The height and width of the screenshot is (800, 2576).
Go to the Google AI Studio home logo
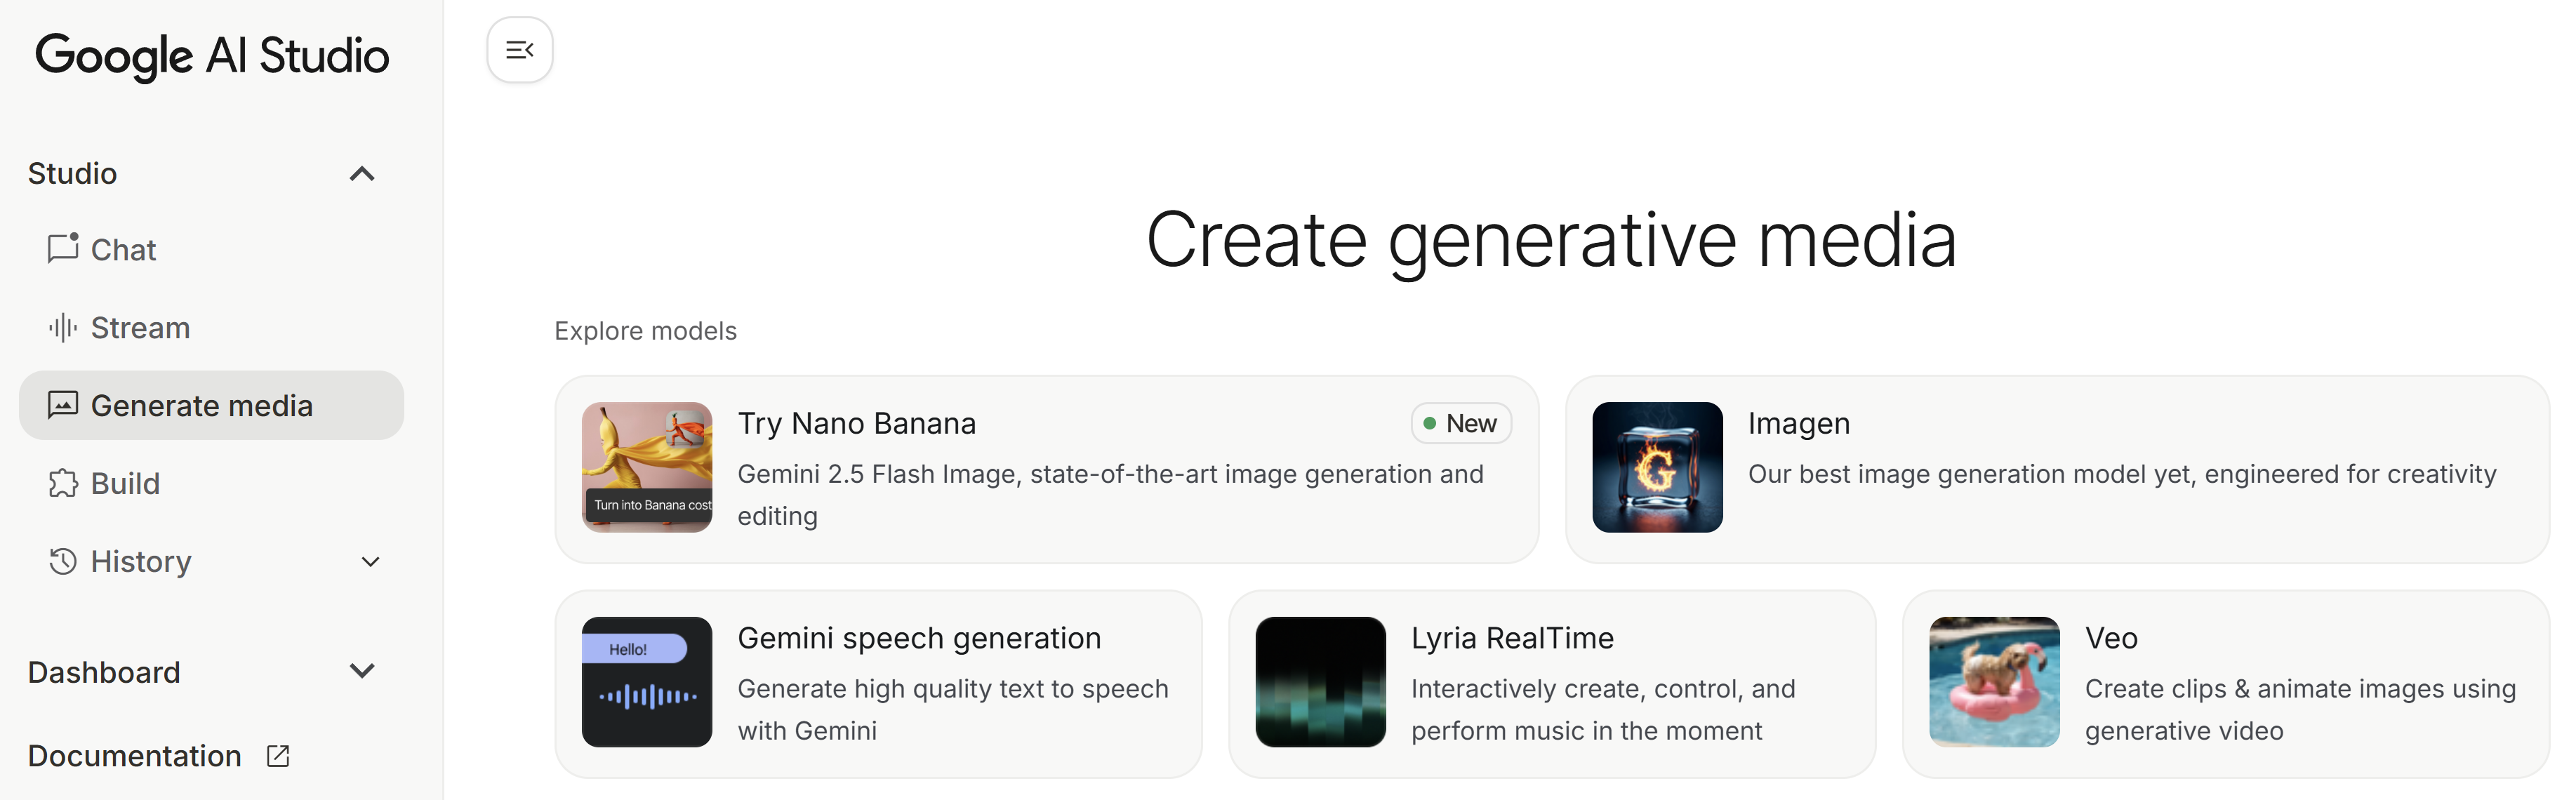click(x=212, y=56)
